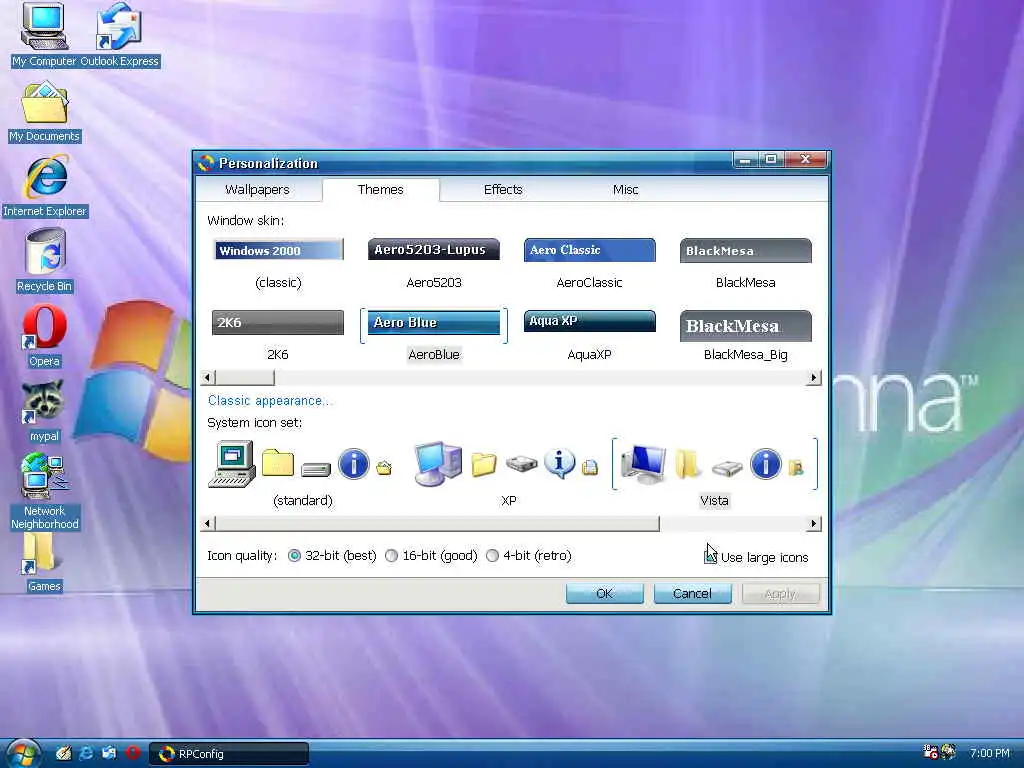Click skin list scroll right arrow

[814, 377]
